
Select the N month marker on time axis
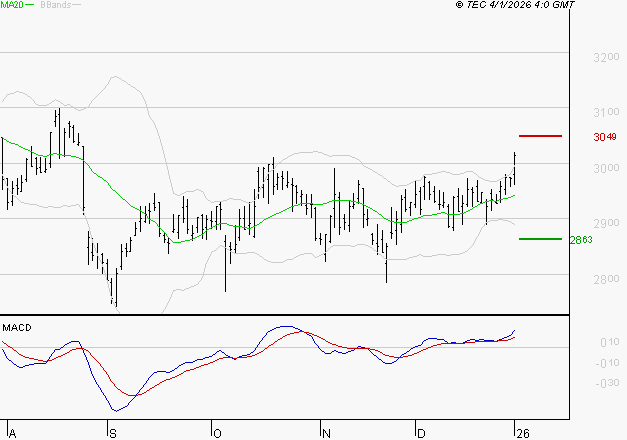point(325,432)
